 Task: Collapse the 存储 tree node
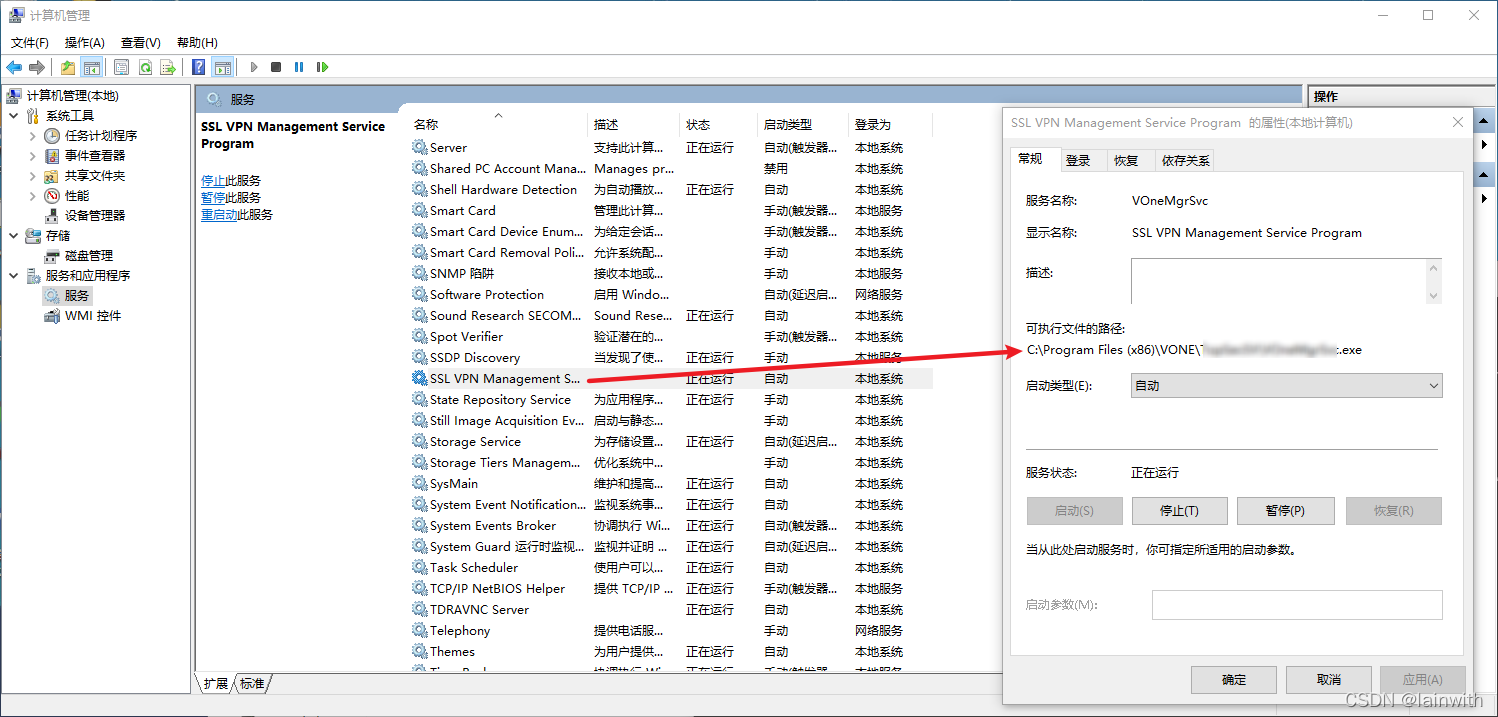pyautogui.click(x=14, y=236)
